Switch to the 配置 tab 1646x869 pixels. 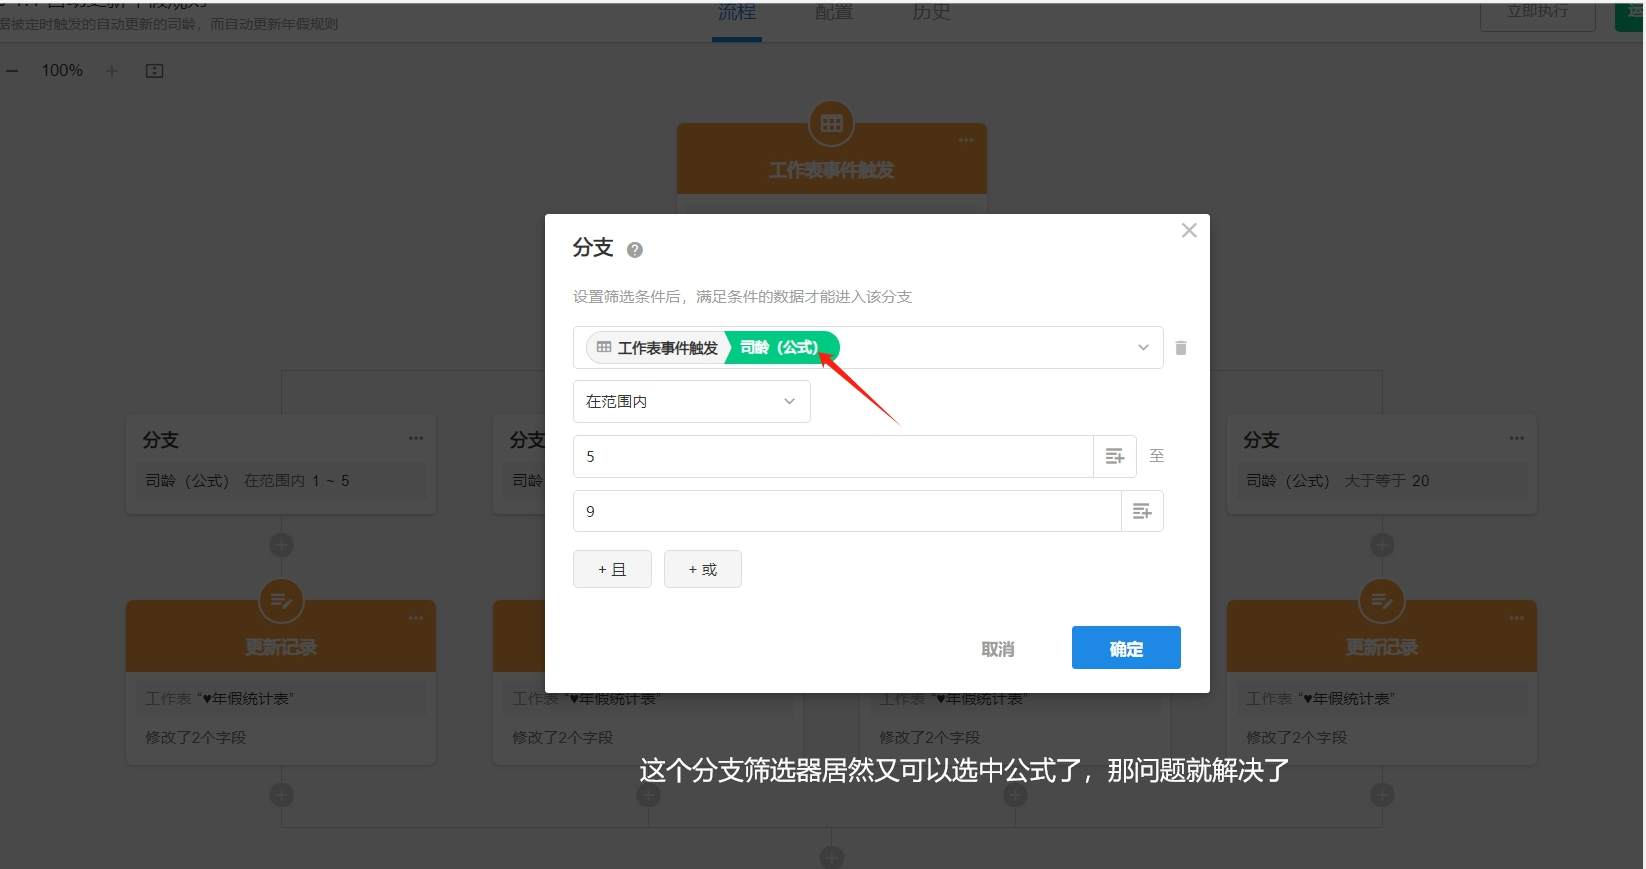click(x=834, y=13)
